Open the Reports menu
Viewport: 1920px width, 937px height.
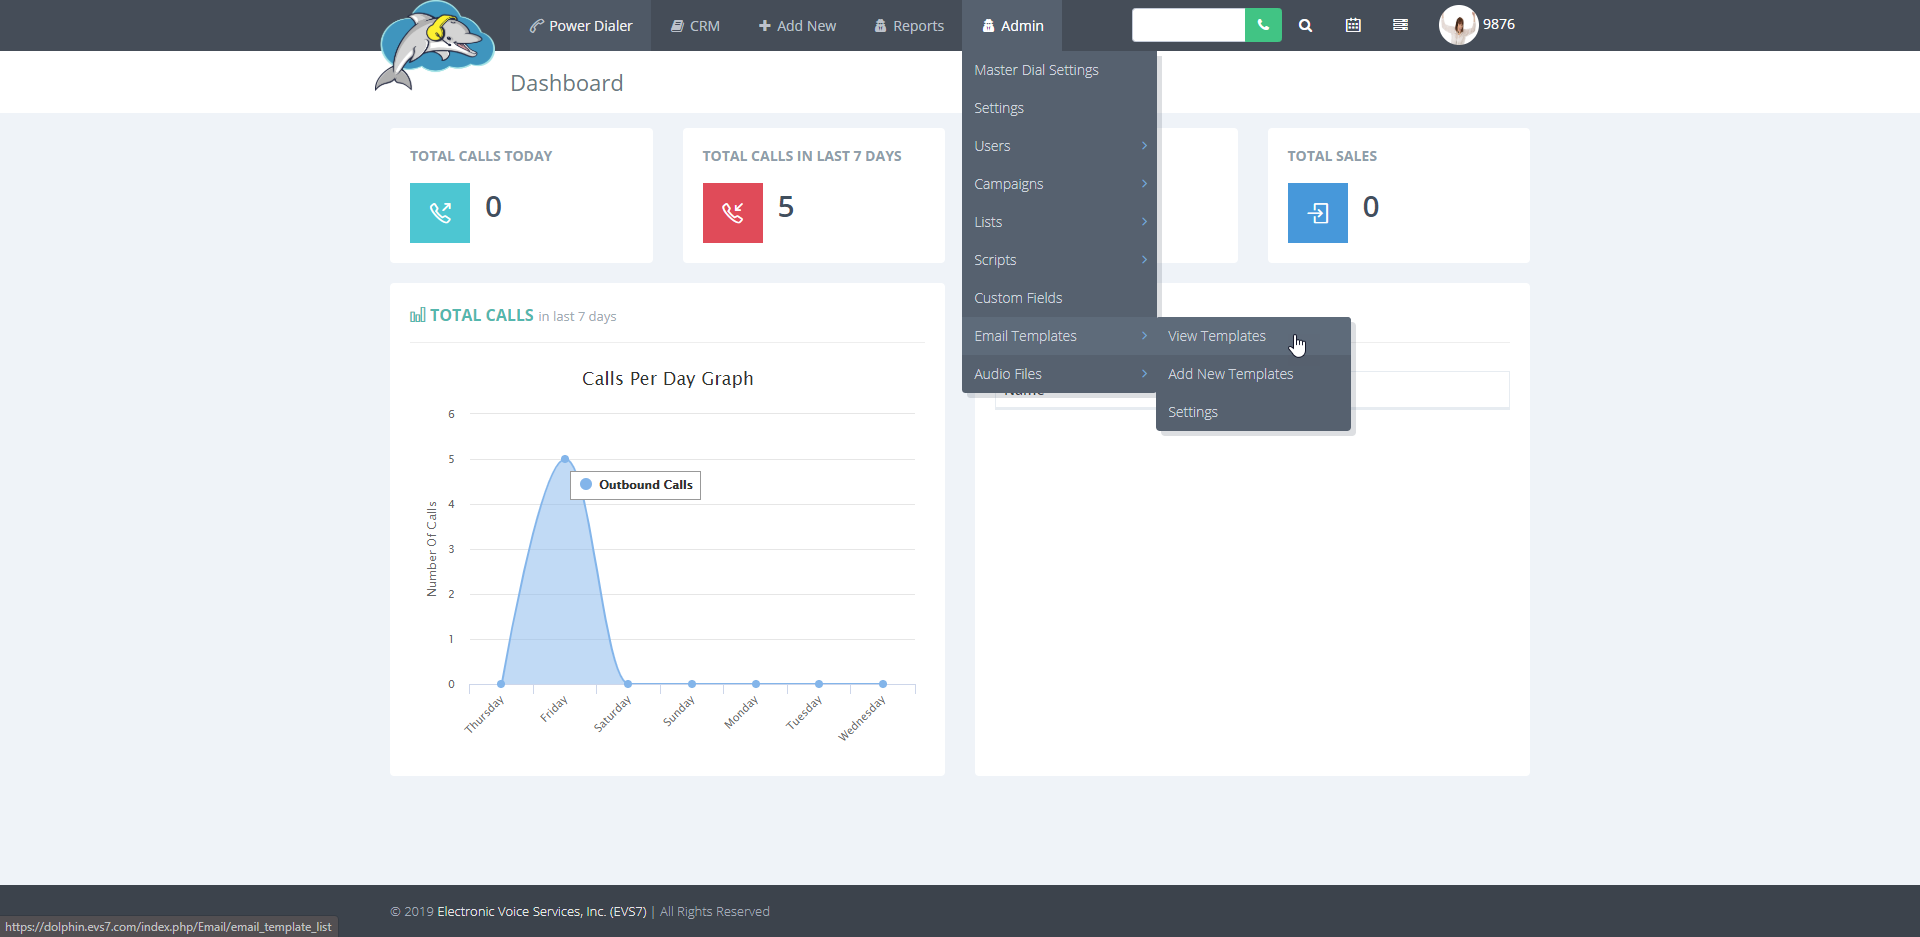coord(909,25)
